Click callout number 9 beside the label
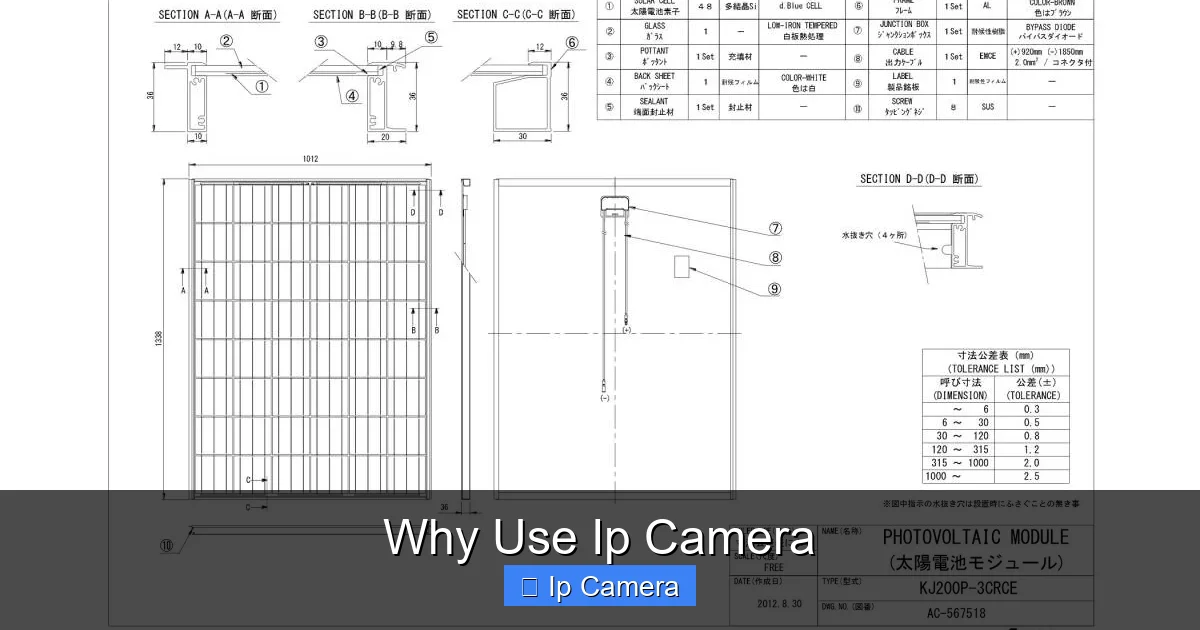Viewport: 1200px width, 630px height. point(775,289)
